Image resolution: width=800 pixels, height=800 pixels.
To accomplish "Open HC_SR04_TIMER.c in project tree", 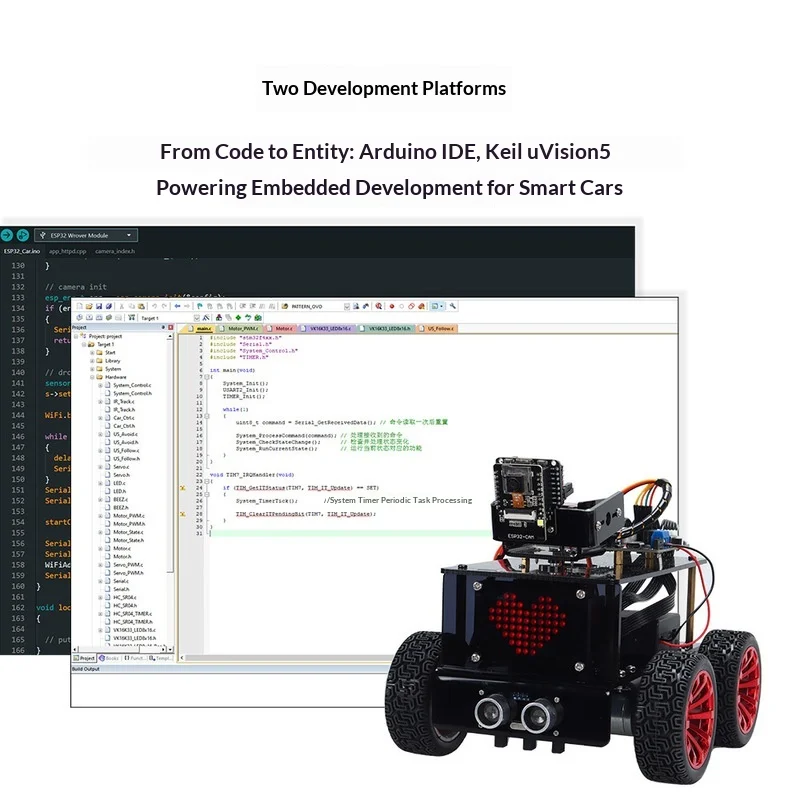I will [x=133, y=614].
